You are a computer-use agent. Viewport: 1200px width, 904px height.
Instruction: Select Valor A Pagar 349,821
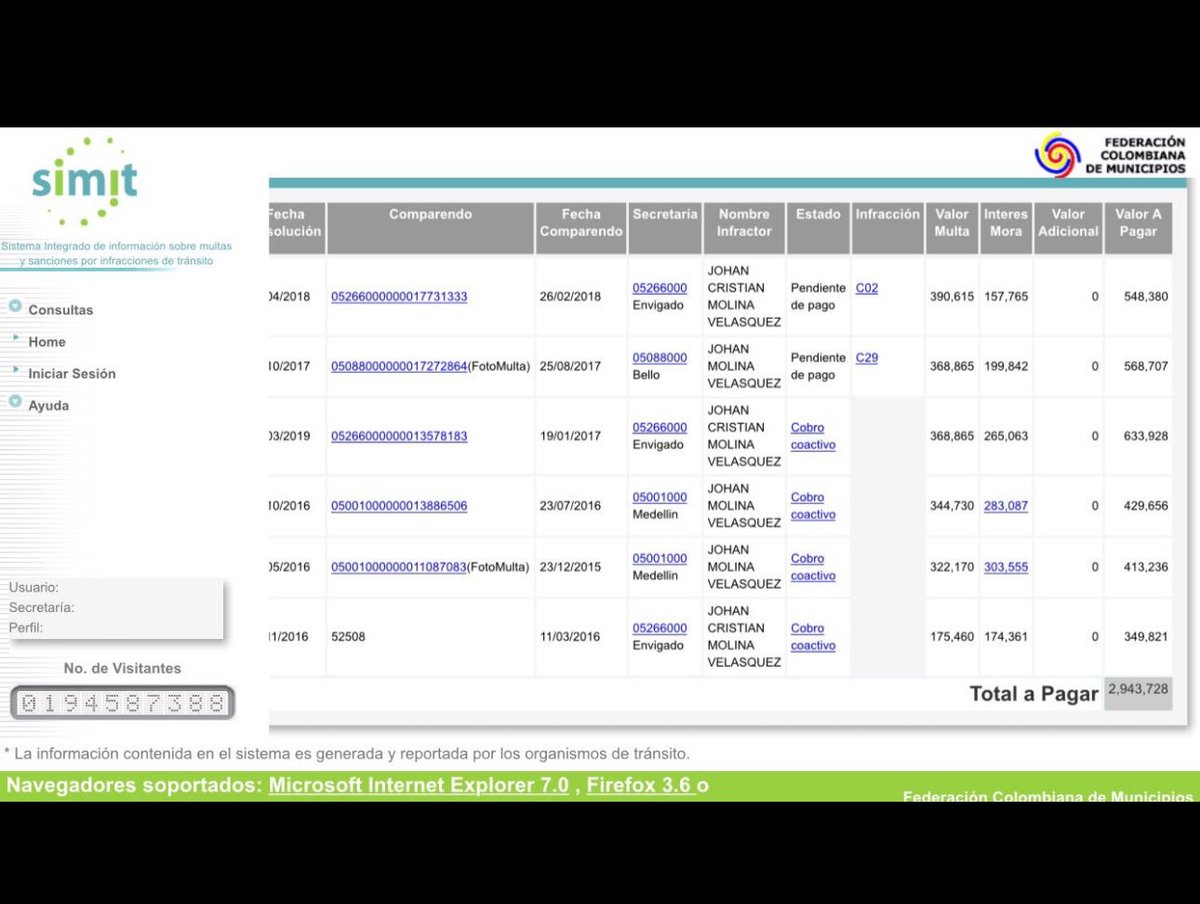tap(1145, 637)
